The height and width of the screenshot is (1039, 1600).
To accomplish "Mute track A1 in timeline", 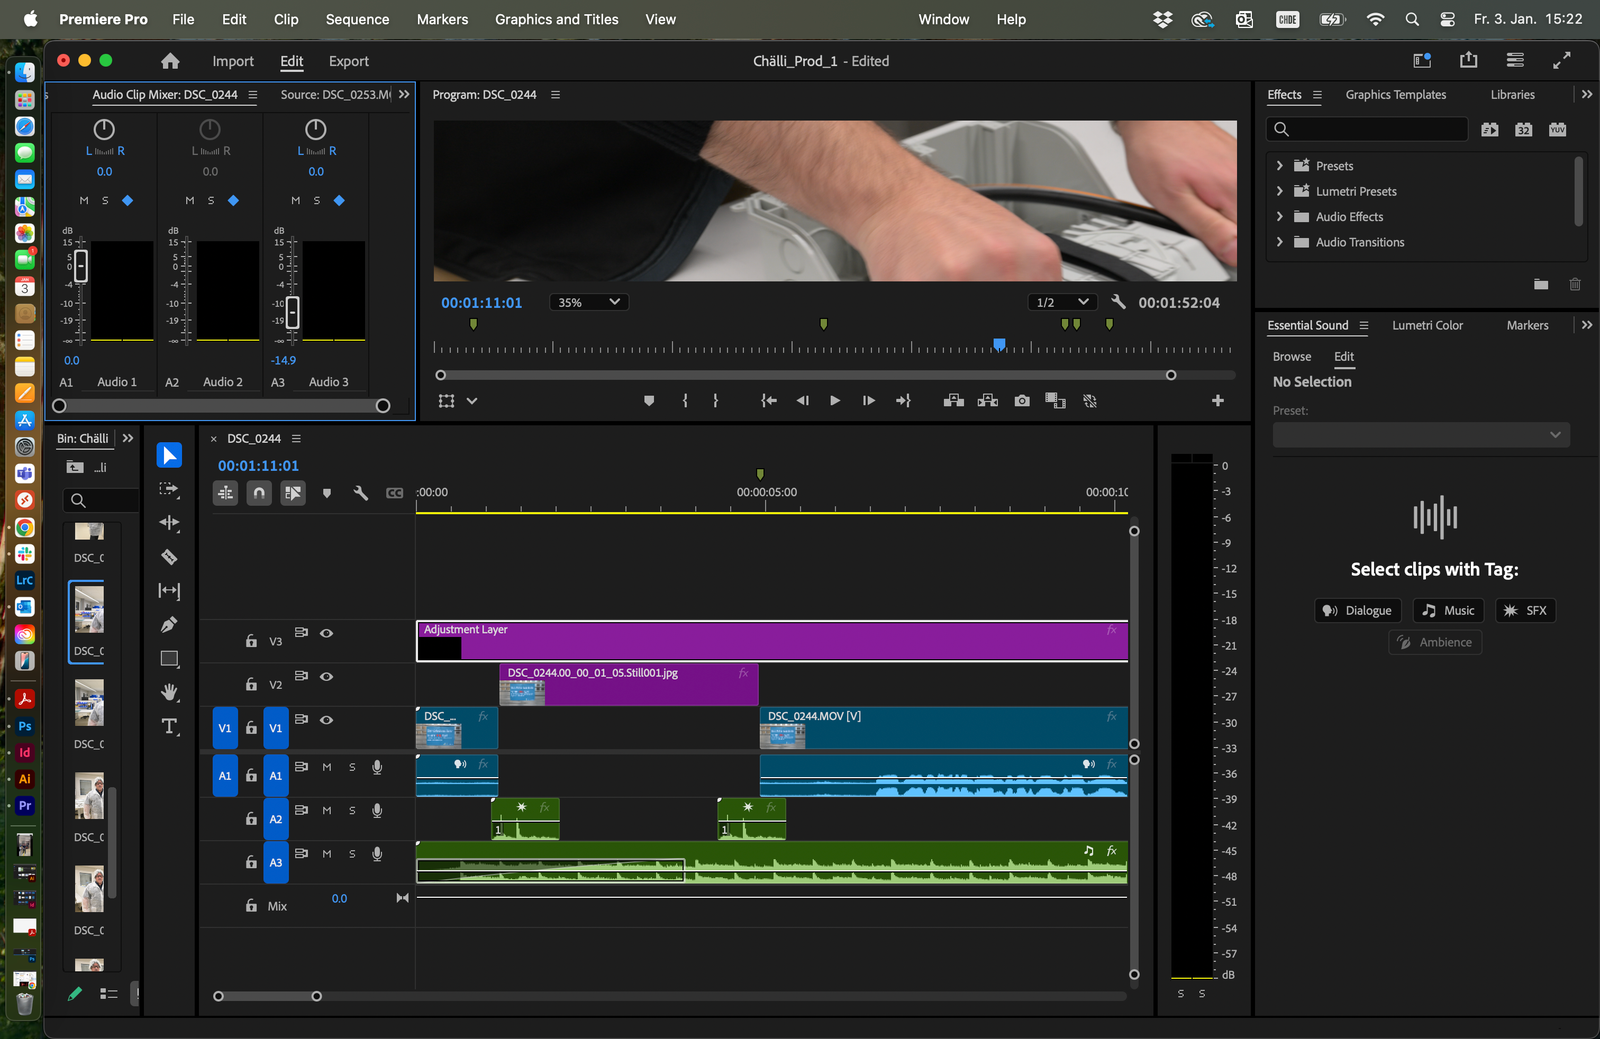I will 327,767.
